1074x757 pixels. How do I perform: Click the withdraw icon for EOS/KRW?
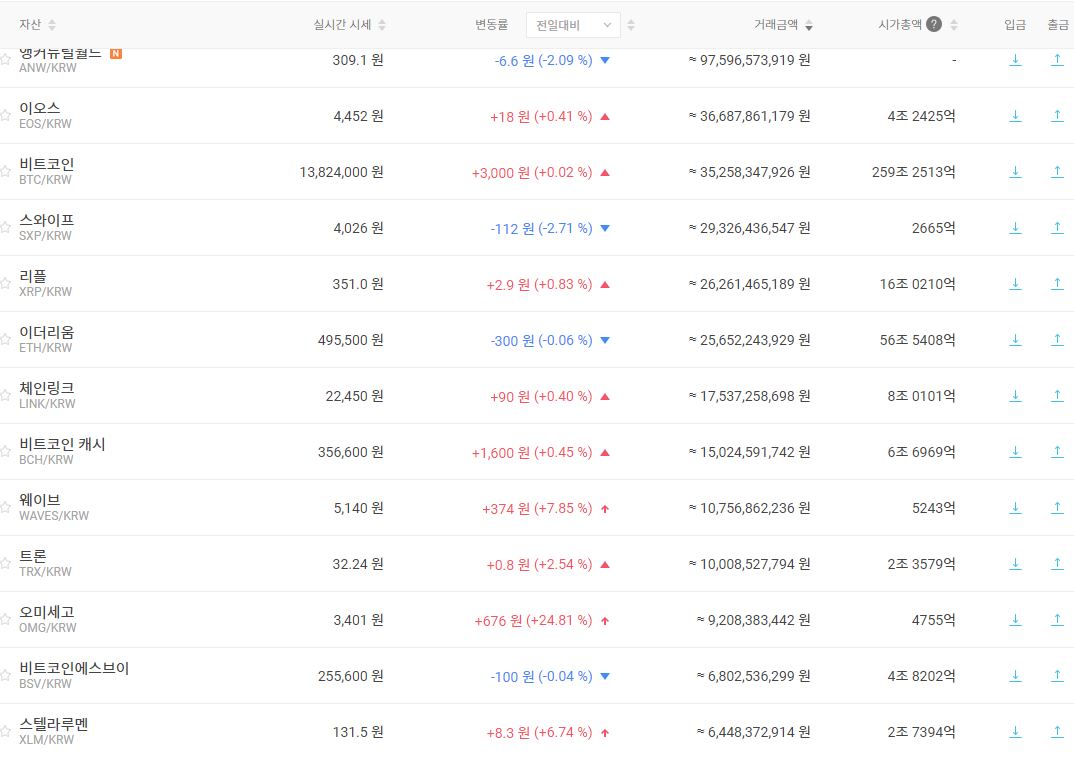coord(1057,116)
